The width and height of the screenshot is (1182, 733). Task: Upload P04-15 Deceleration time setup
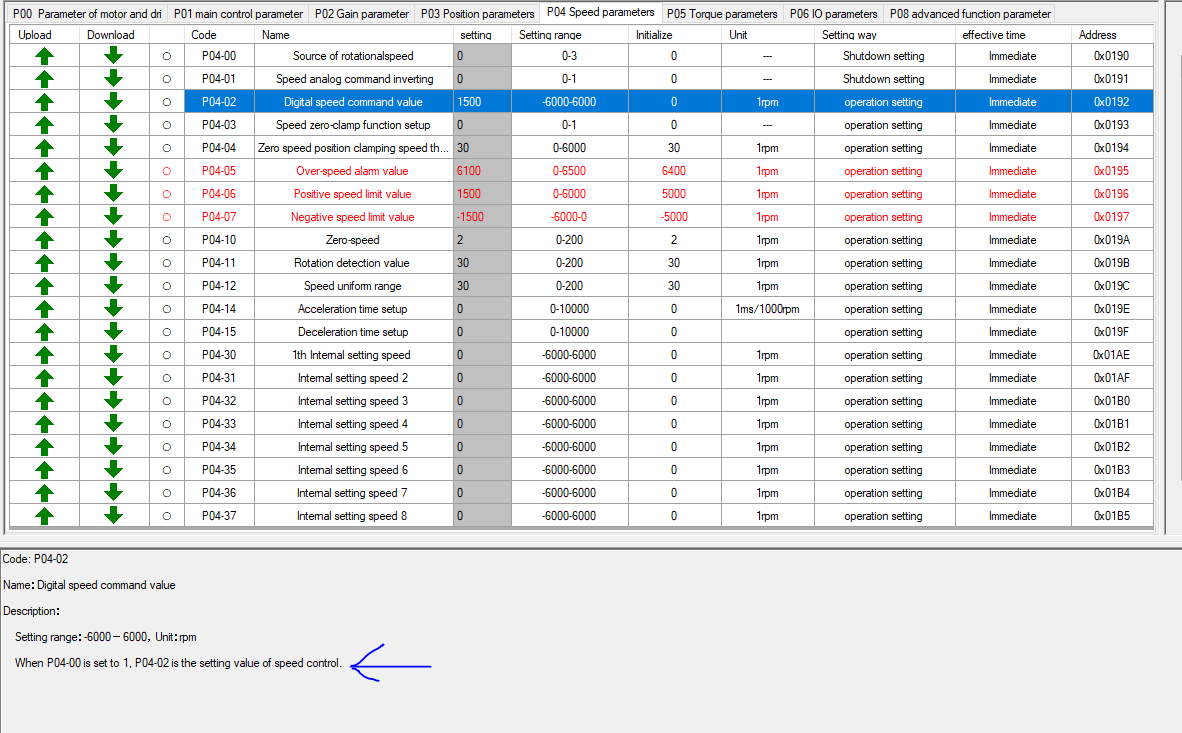coord(44,332)
